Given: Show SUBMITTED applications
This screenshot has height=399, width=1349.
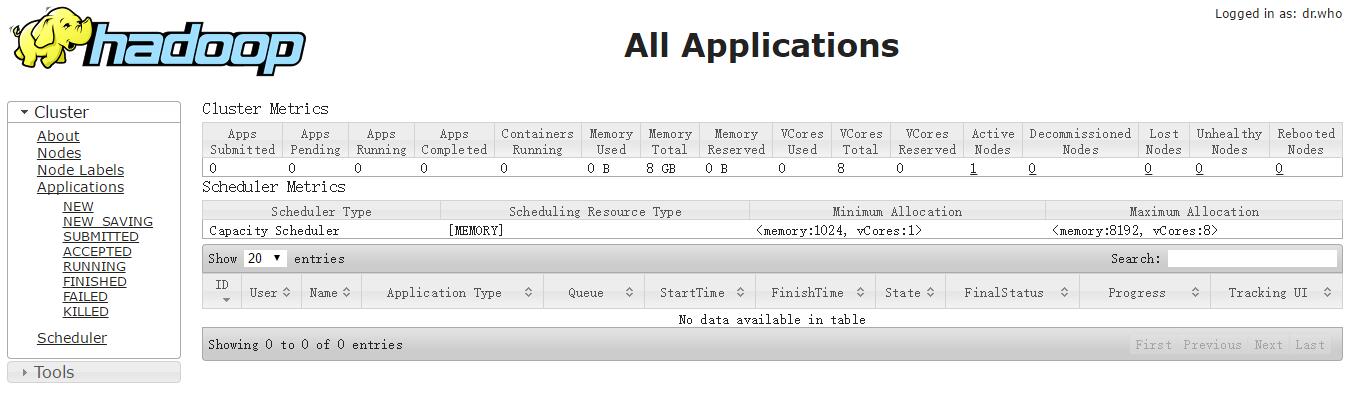Looking at the screenshot, I should (x=101, y=237).
